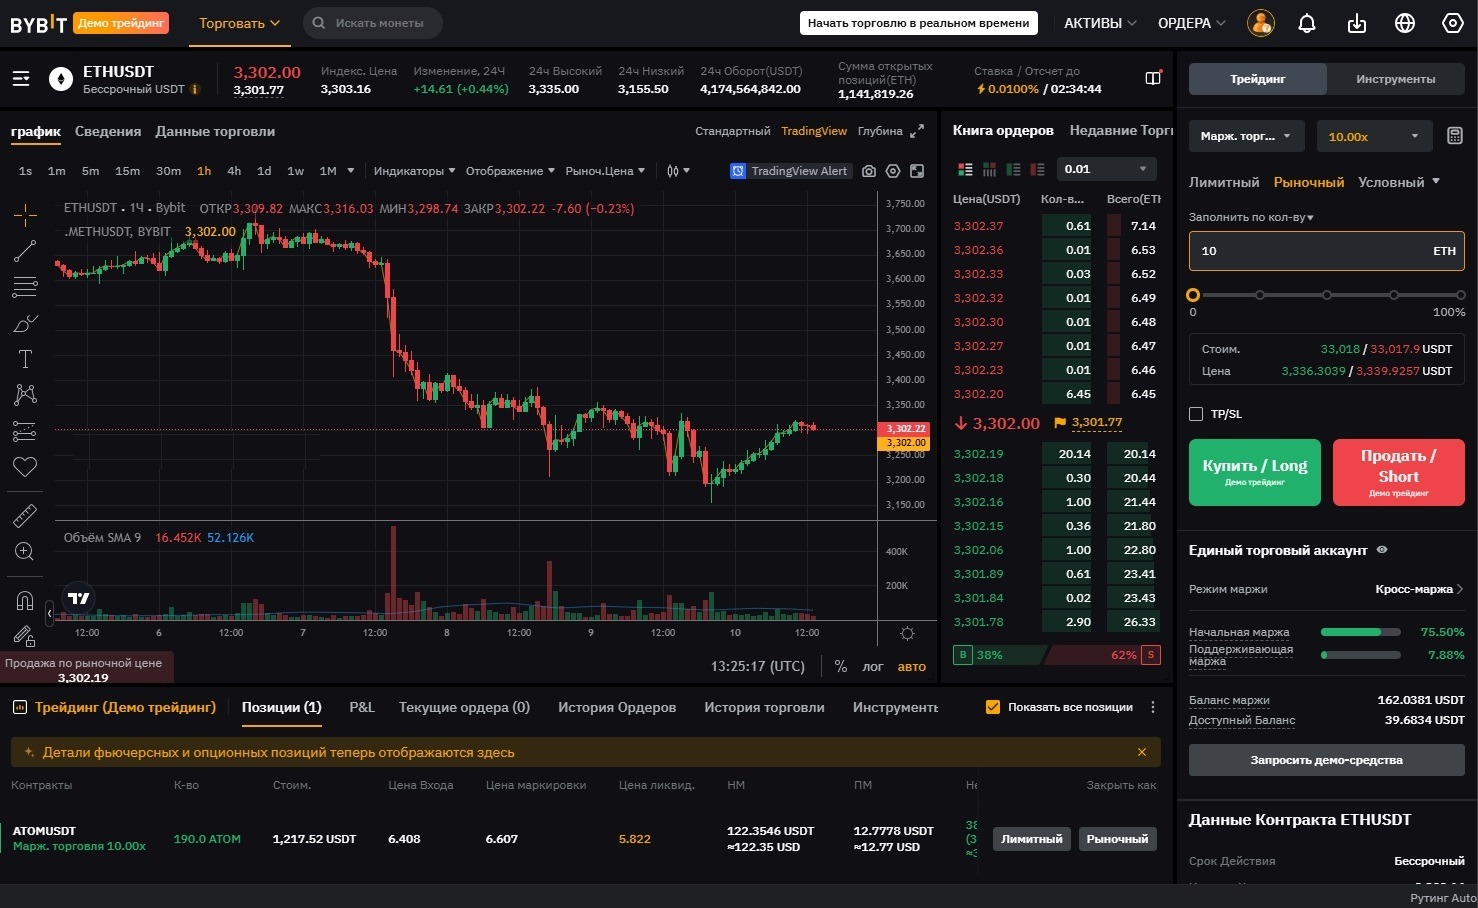Select the ruler measure tool
This screenshot has width=1478, height=908.
(25, 516)
